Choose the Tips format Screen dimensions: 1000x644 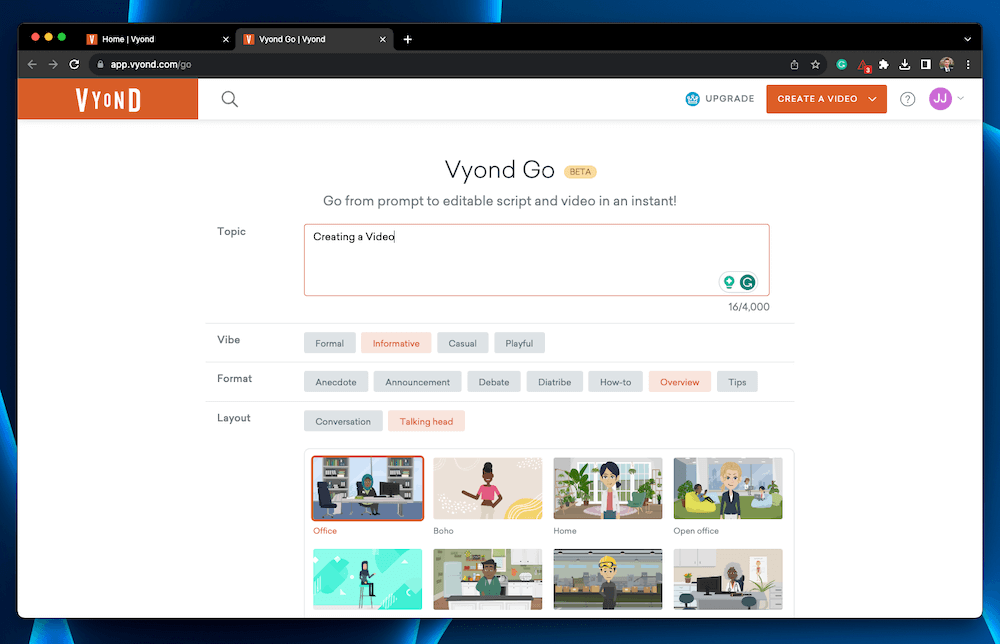click(x=737, y=382)
